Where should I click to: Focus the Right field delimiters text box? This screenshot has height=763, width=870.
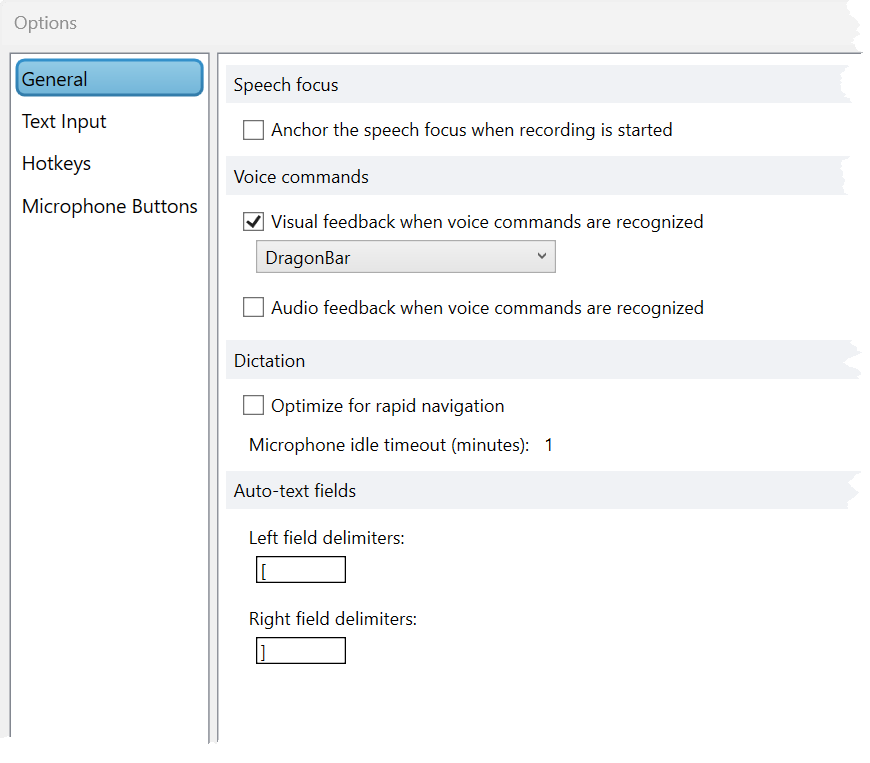click(301, 652)
